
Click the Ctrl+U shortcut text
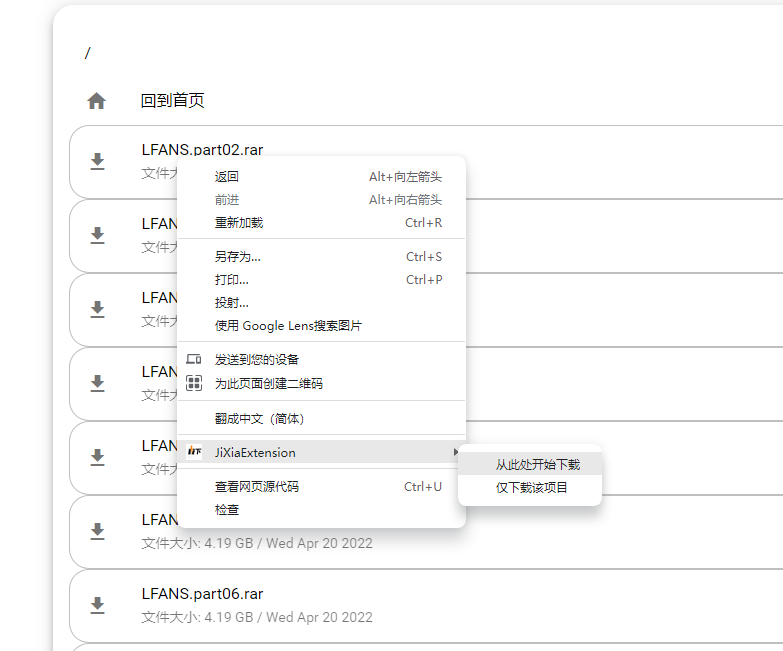point(423,487)
